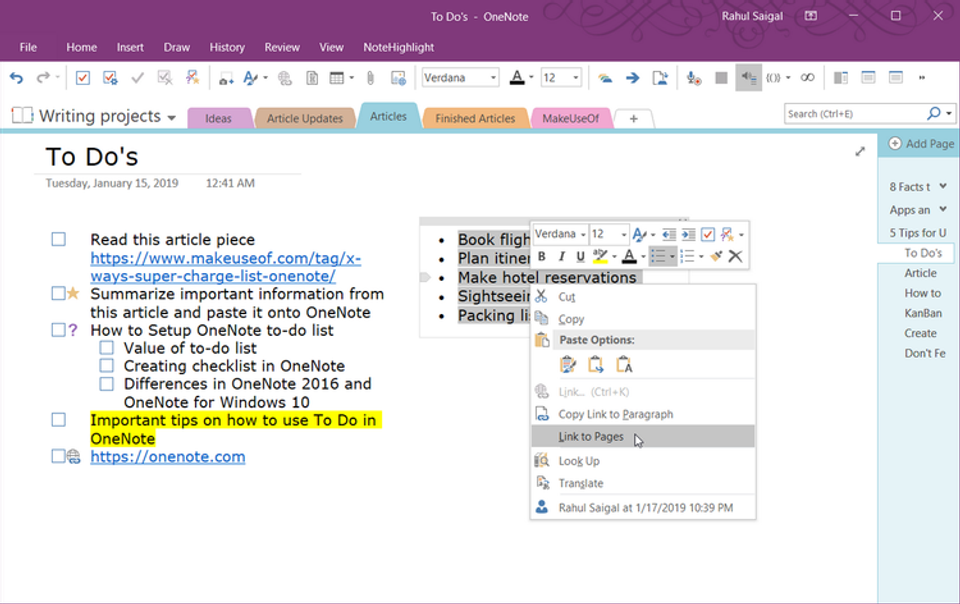The width and height of the screenshot is (960, 604).
Task: Check the onenote.com link checkbox
Action: click(x=58, y=457)
